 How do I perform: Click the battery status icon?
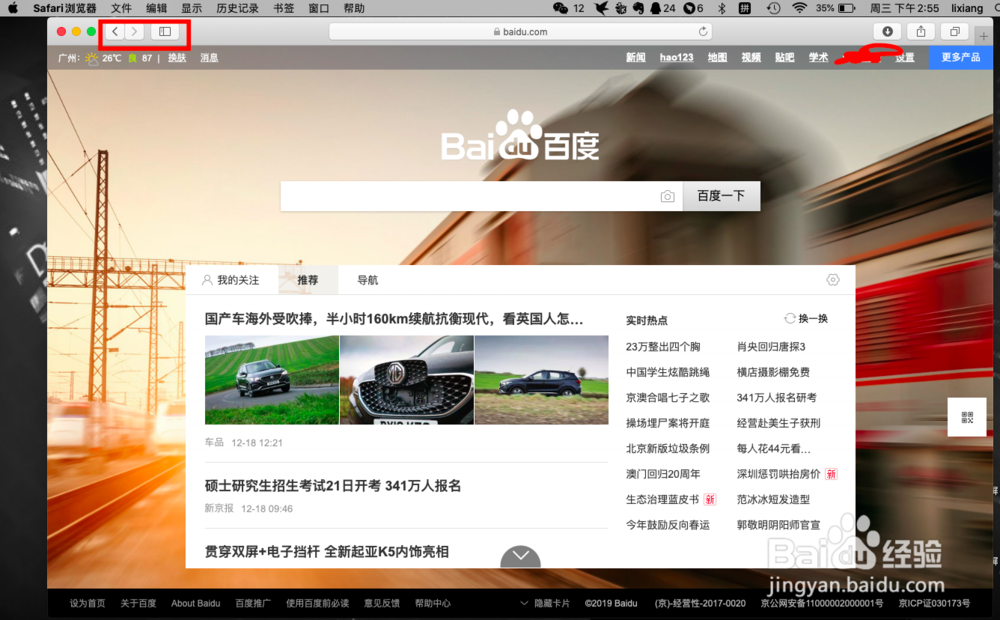click(847, 8)
